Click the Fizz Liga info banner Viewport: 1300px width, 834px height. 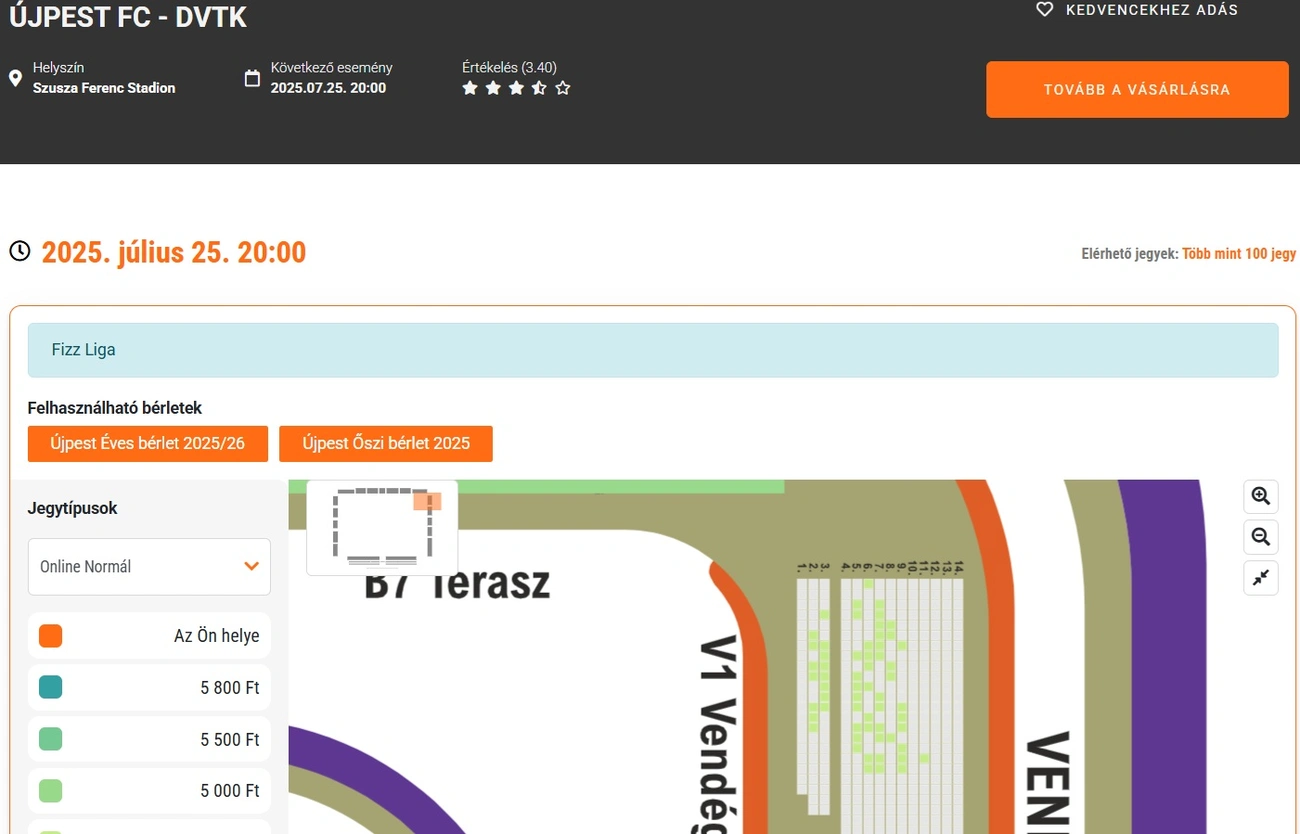click(x=652, y=350)
